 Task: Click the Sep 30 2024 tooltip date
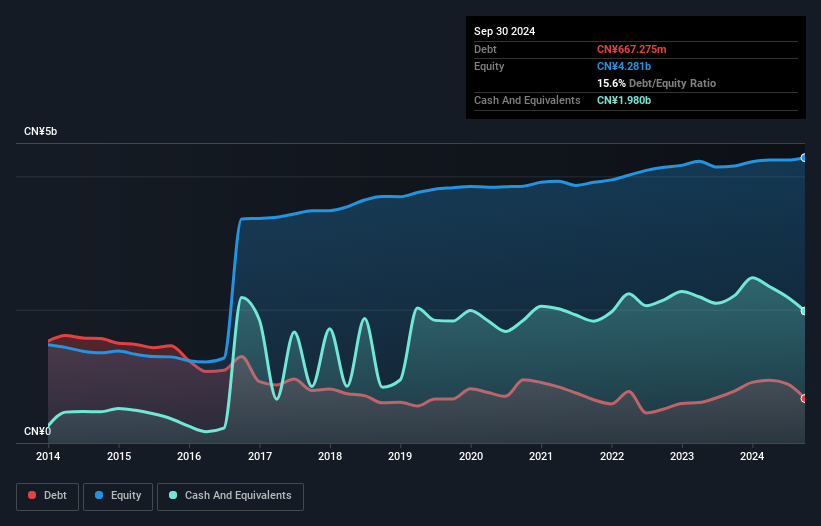pyautogui.click(x=504, y=31)
